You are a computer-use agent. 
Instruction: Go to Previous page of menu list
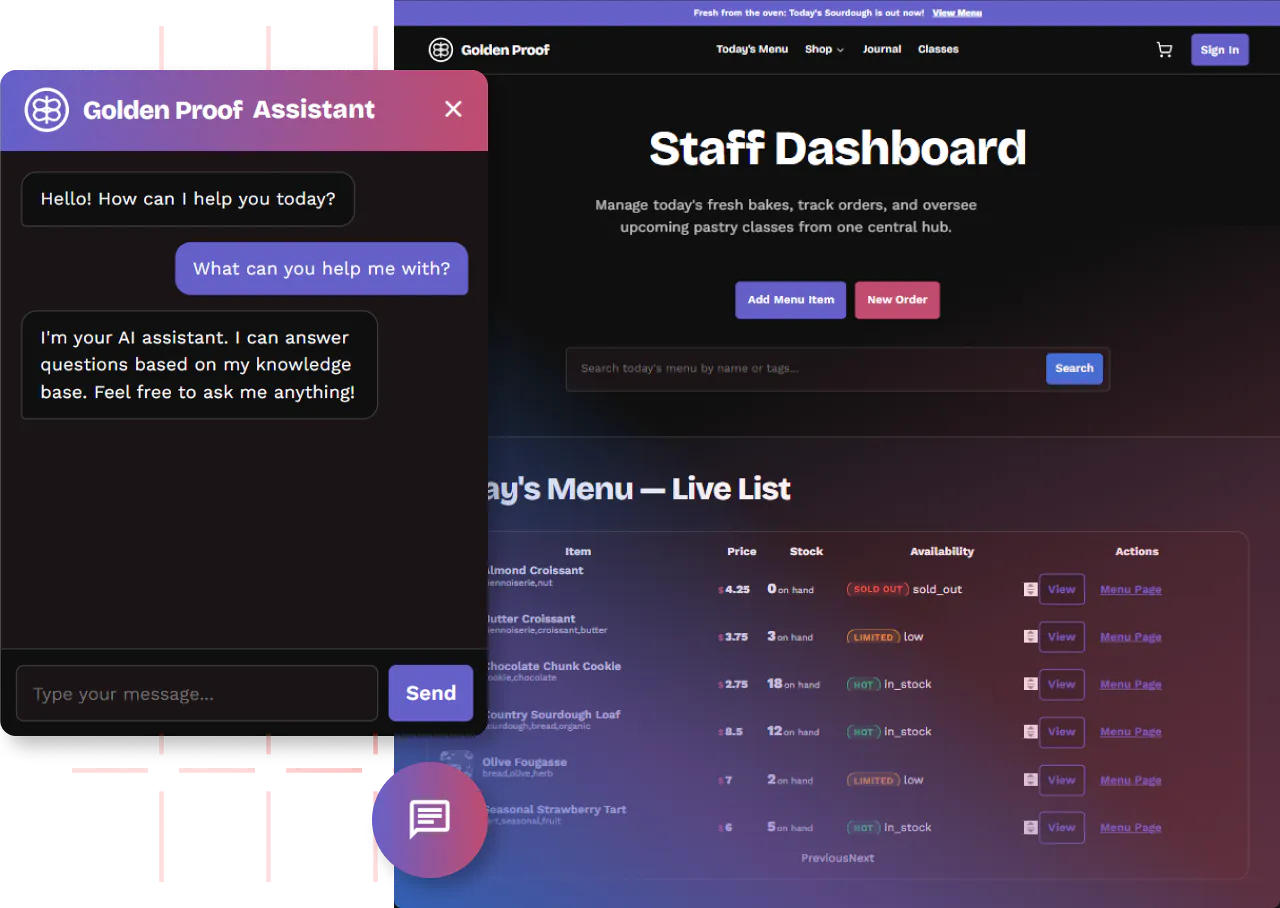tap(825, 858)
